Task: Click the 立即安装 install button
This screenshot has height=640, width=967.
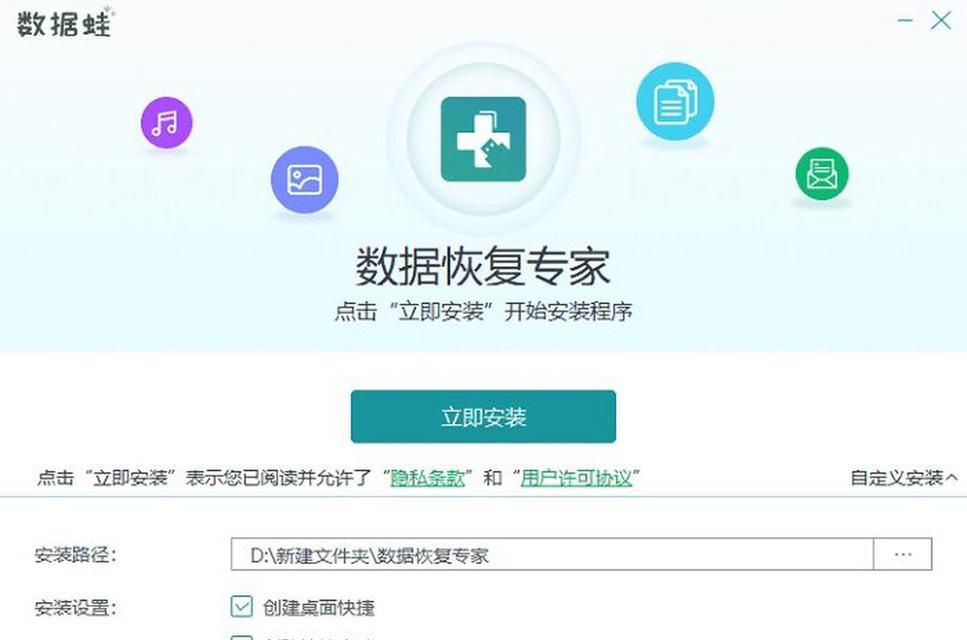Action: coord(484,417)
